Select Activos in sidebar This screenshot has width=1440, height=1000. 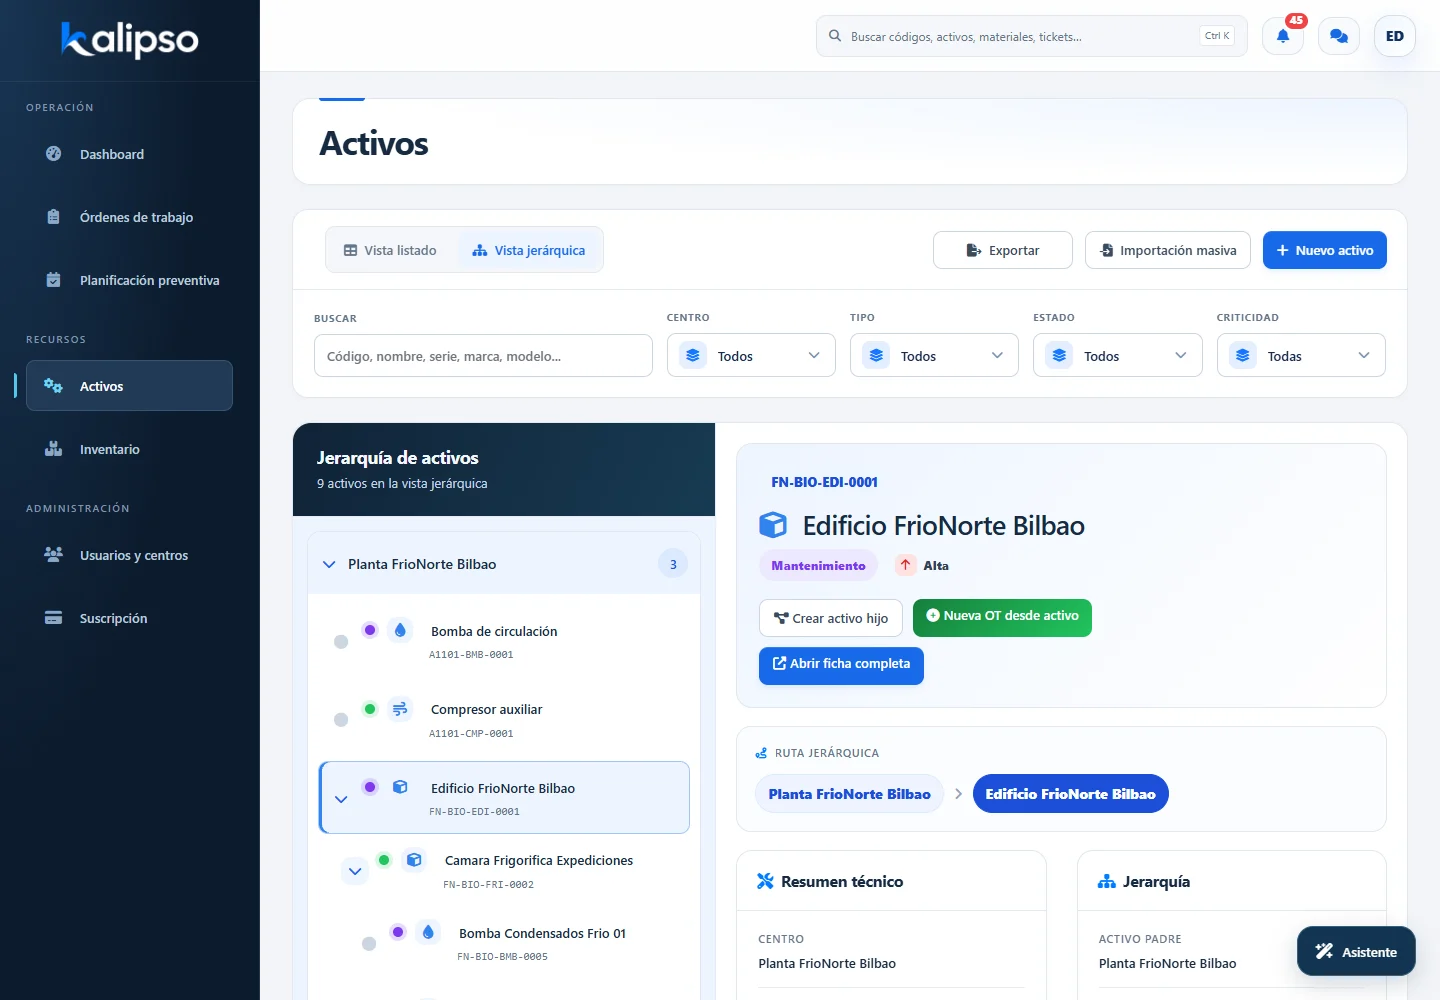tap(129, 386)
